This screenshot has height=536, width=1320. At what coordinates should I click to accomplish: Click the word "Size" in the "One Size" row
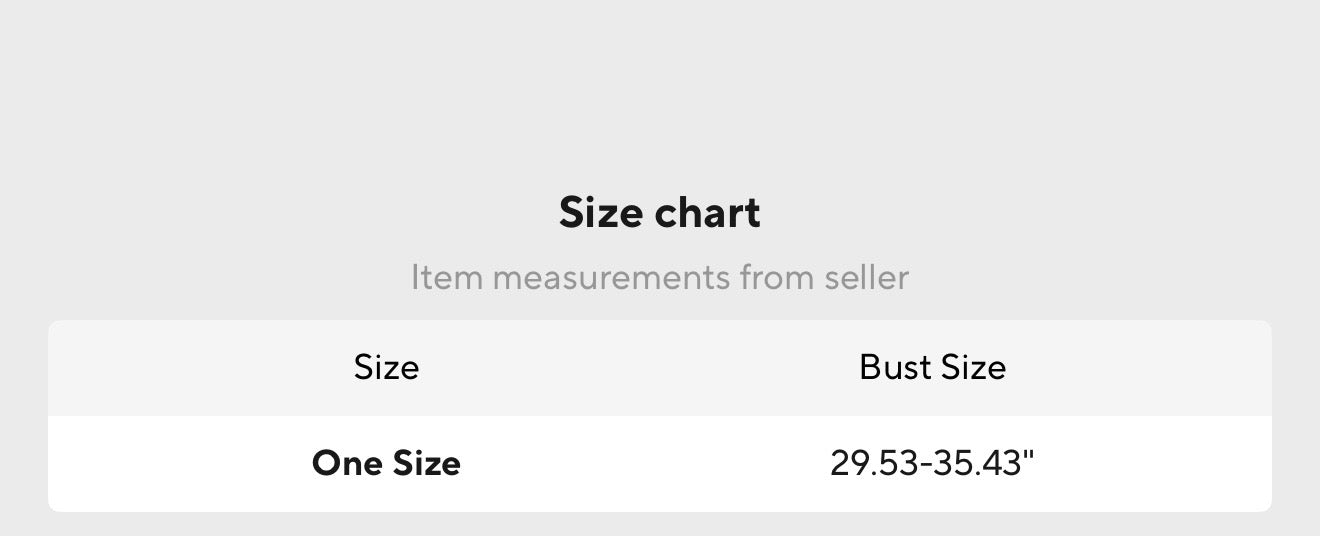click(426, 463)
